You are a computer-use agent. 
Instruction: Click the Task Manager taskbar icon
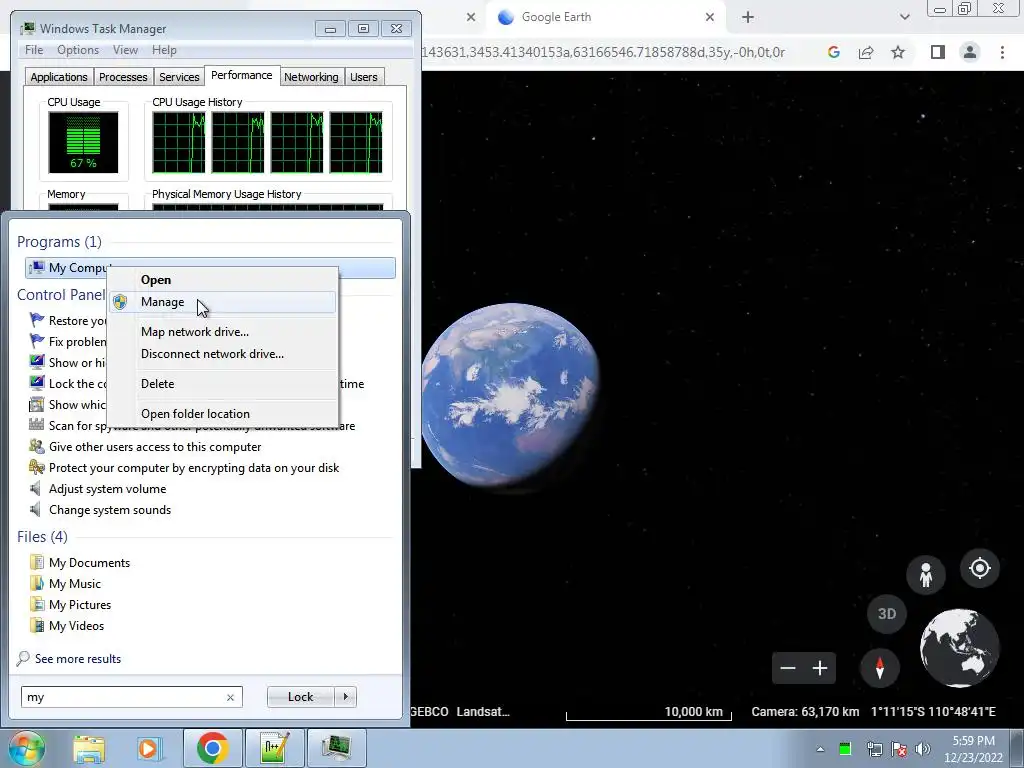(336, 748)
